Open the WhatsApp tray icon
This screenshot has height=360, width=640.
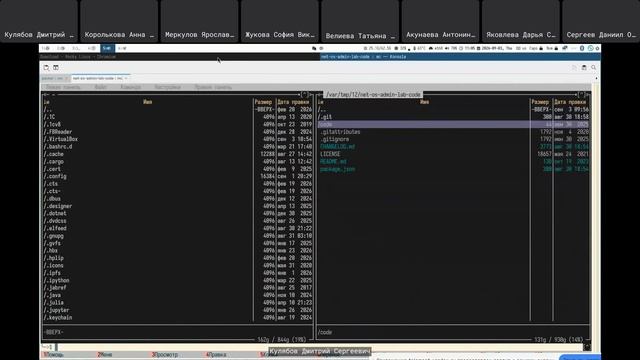pyautogui.click(x=590, y=48)
